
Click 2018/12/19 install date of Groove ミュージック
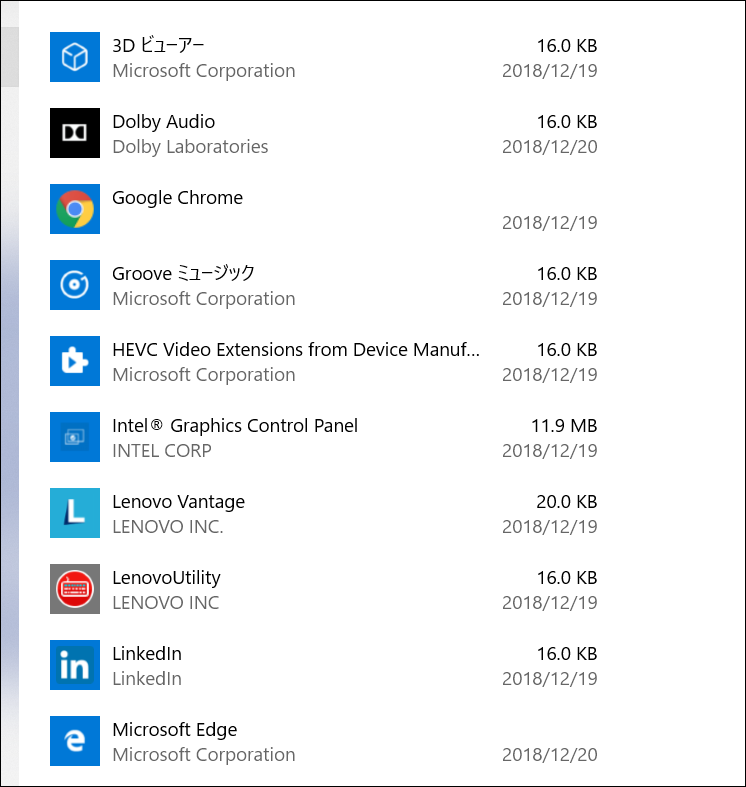click(550, 299)
